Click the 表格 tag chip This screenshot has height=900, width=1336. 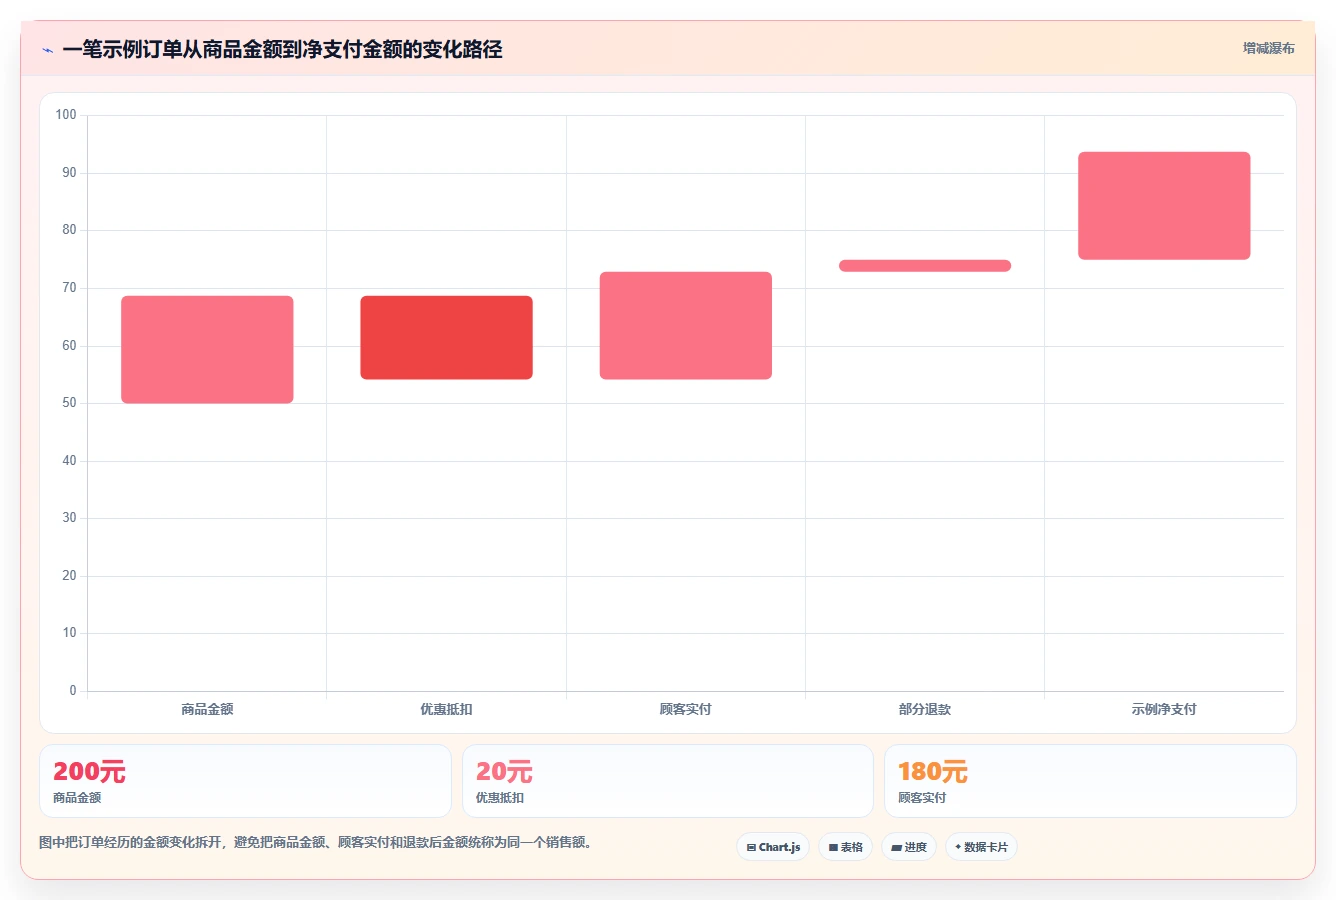[x=845, y=847]
